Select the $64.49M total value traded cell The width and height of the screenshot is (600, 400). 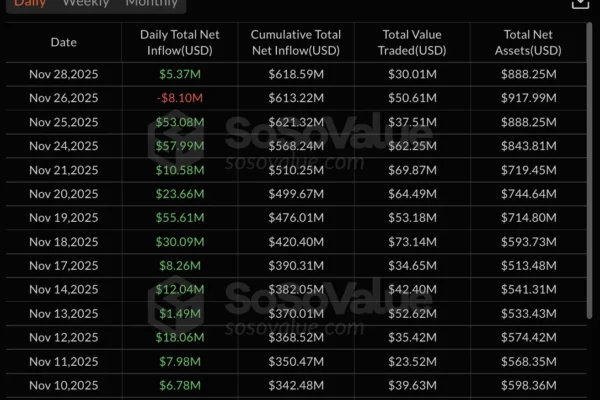point(410,195)
